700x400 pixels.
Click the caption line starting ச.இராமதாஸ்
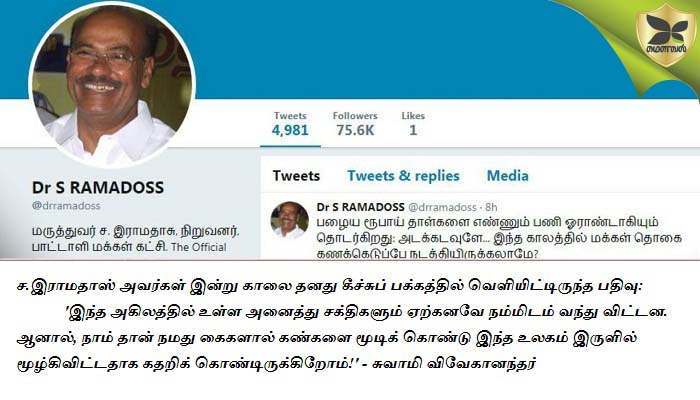click(x=329, y=286)
